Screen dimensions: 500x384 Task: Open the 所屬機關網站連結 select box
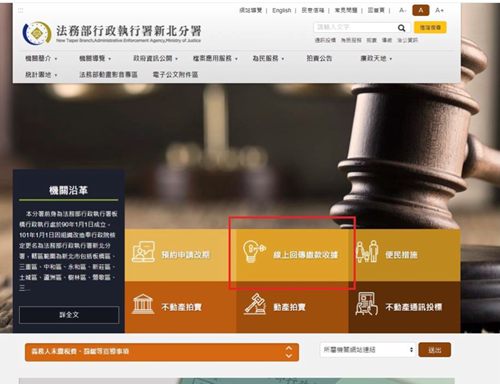point(368,350)
